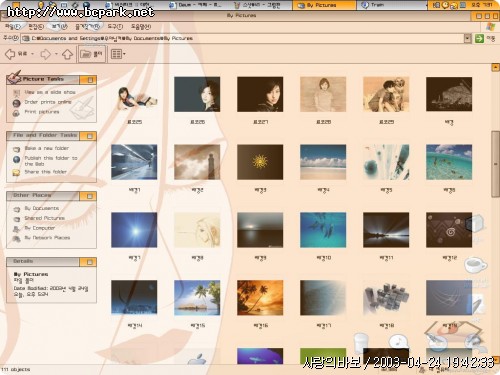Toggle the Folders pane toolbar button
Image resolution: width=500 pixels, height=375 pixels.
point(92,54)
